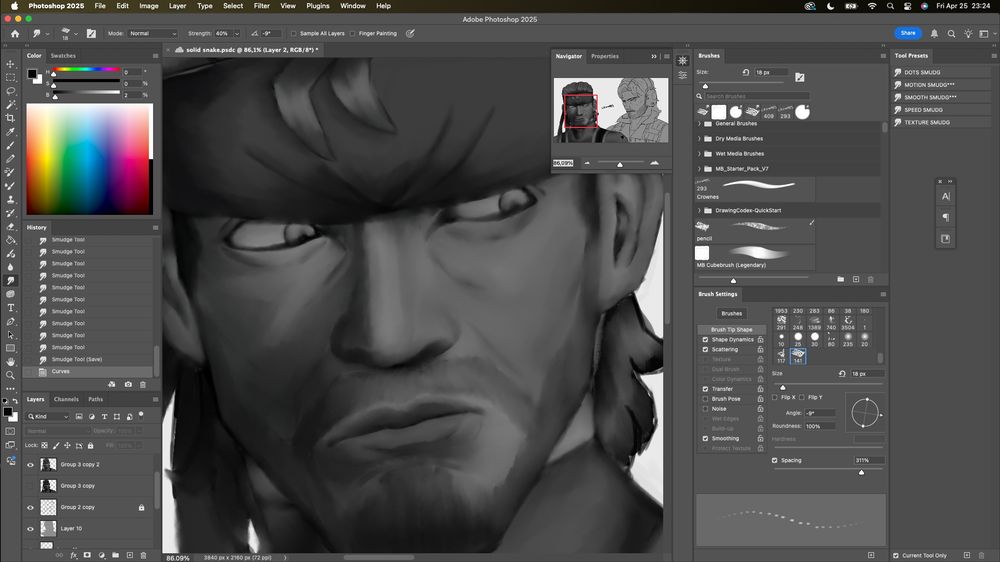Lock all with padlock icon next to Lock:
The image size is (1000, 562).
[x=91, y=445]
